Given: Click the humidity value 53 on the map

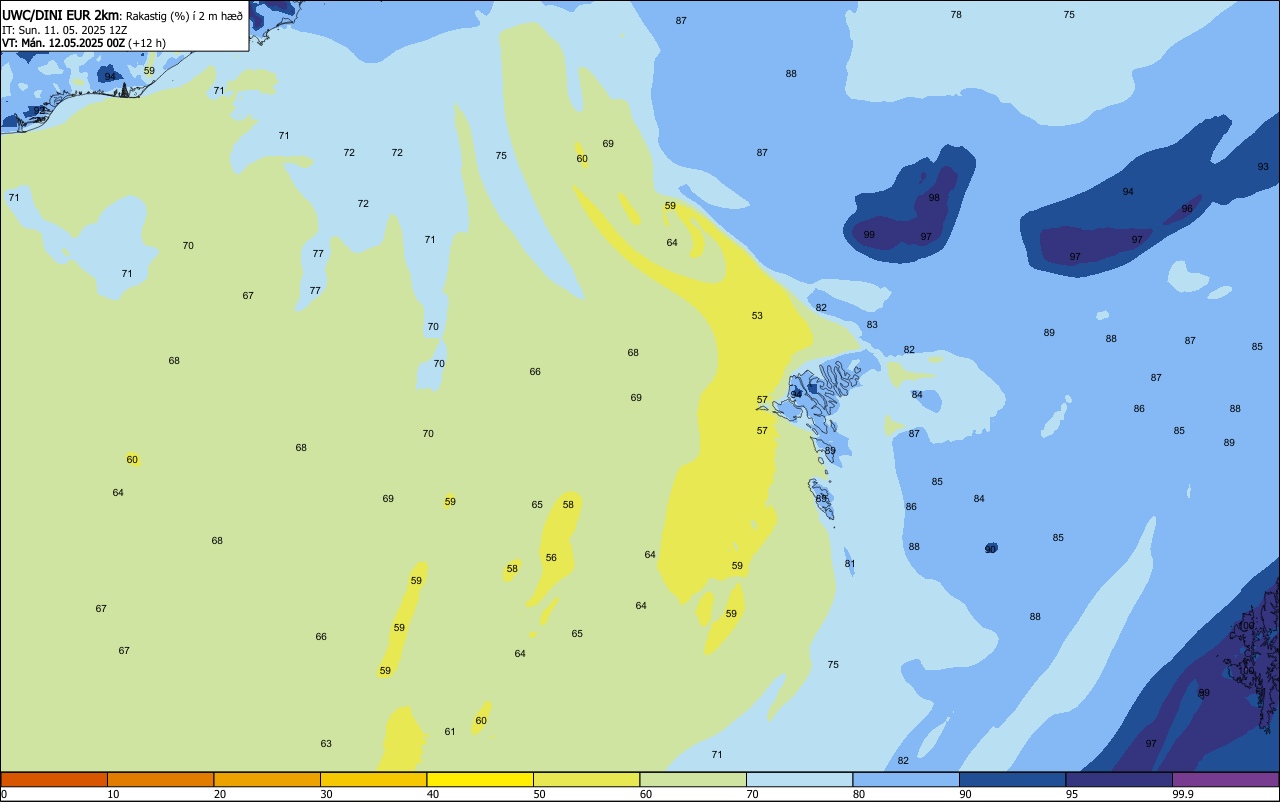Looking at the screenshot, I should tap(757, 316).
